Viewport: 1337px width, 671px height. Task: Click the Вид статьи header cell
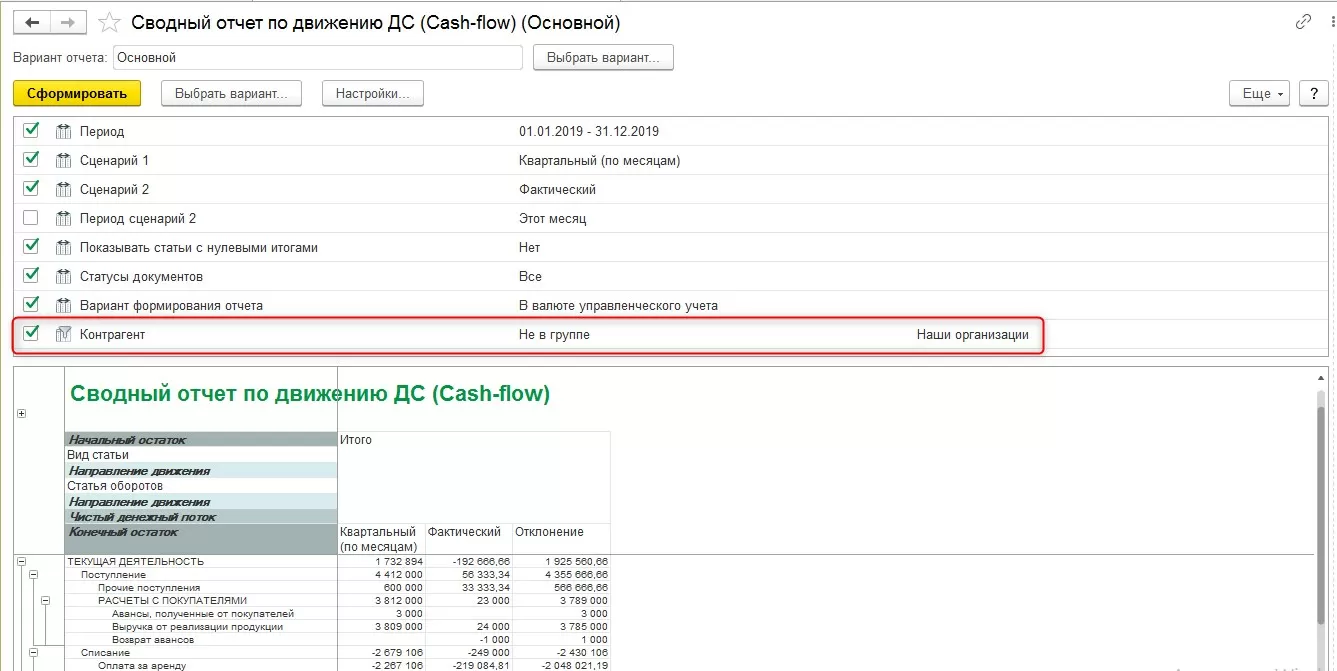click(x=201, y=455)
